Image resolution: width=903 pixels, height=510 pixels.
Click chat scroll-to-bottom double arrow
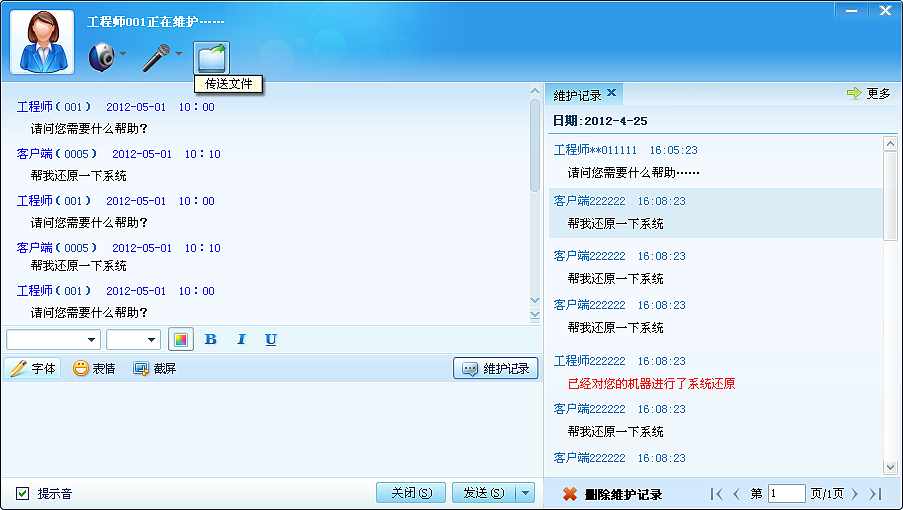(534, 315)
